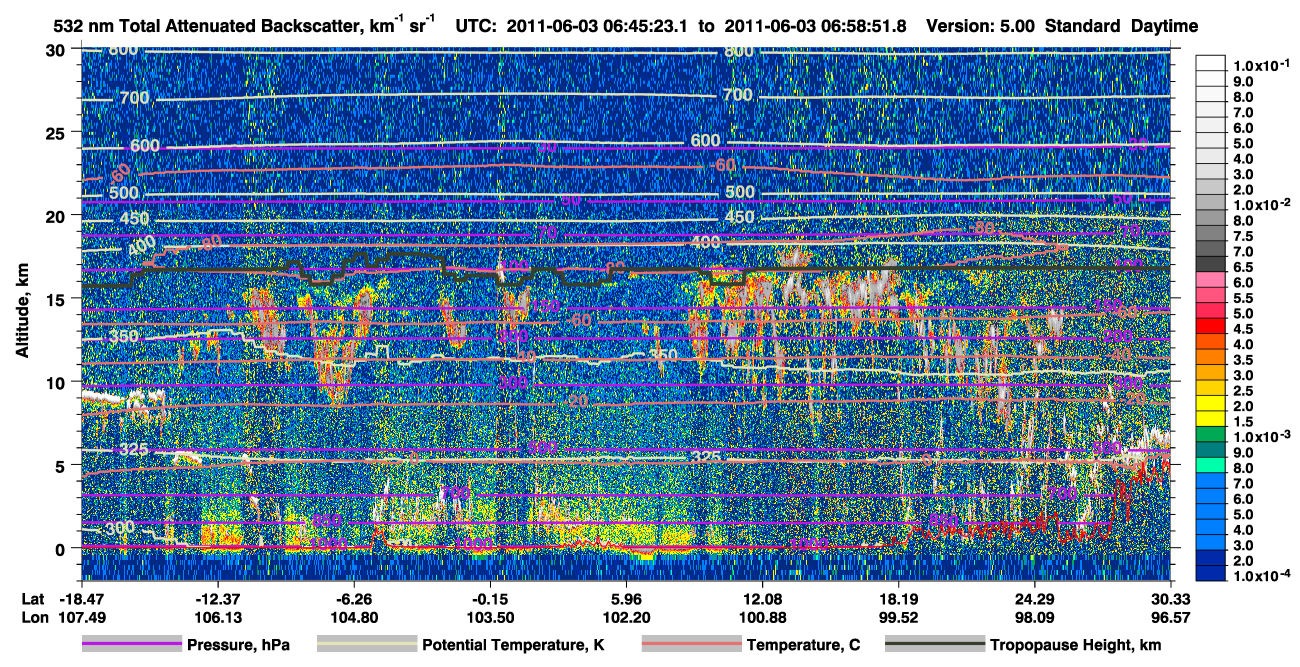Click the colorbar label 1.5
This screenshot has height=667, width=1300.
[x=1242, y=422]
